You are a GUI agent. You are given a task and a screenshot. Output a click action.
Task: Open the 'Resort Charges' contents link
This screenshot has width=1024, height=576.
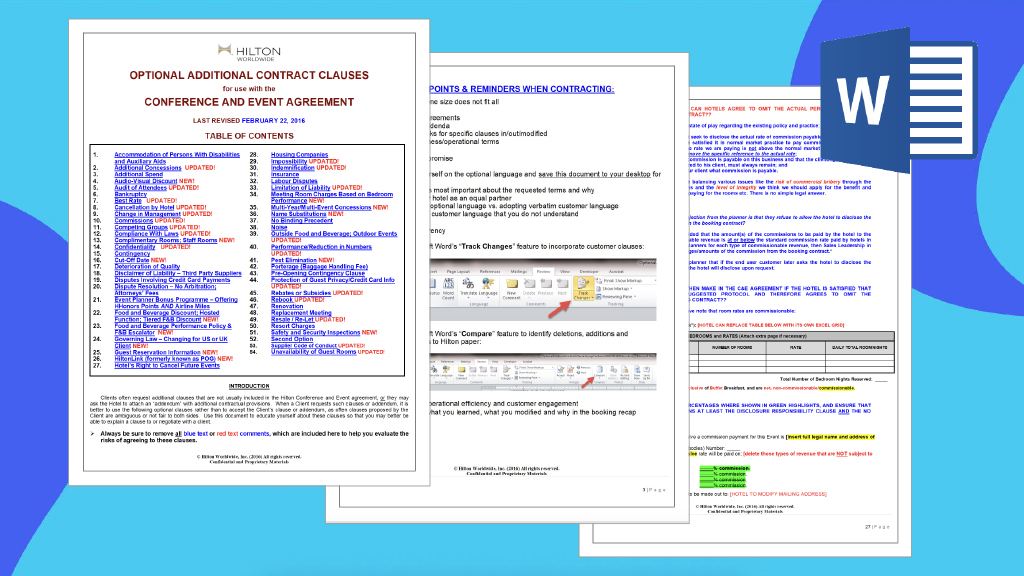pyautogui.click(x=293, y=326)
